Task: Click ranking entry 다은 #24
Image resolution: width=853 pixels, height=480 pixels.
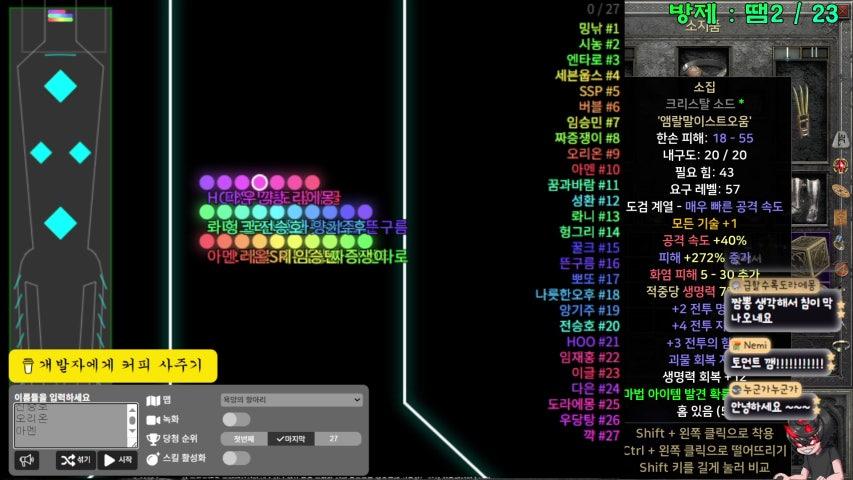Action: click(x=595, y=389)
